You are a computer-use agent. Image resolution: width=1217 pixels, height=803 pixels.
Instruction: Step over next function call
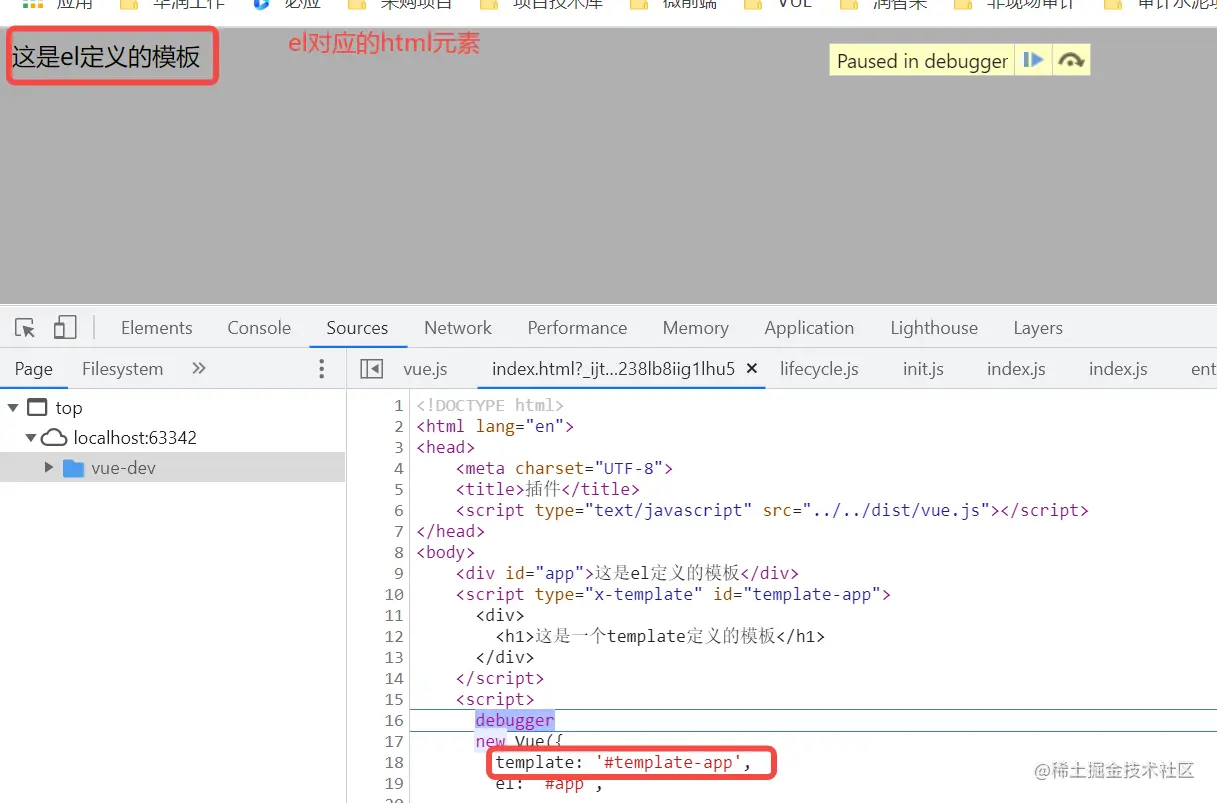coord(1071,61)
